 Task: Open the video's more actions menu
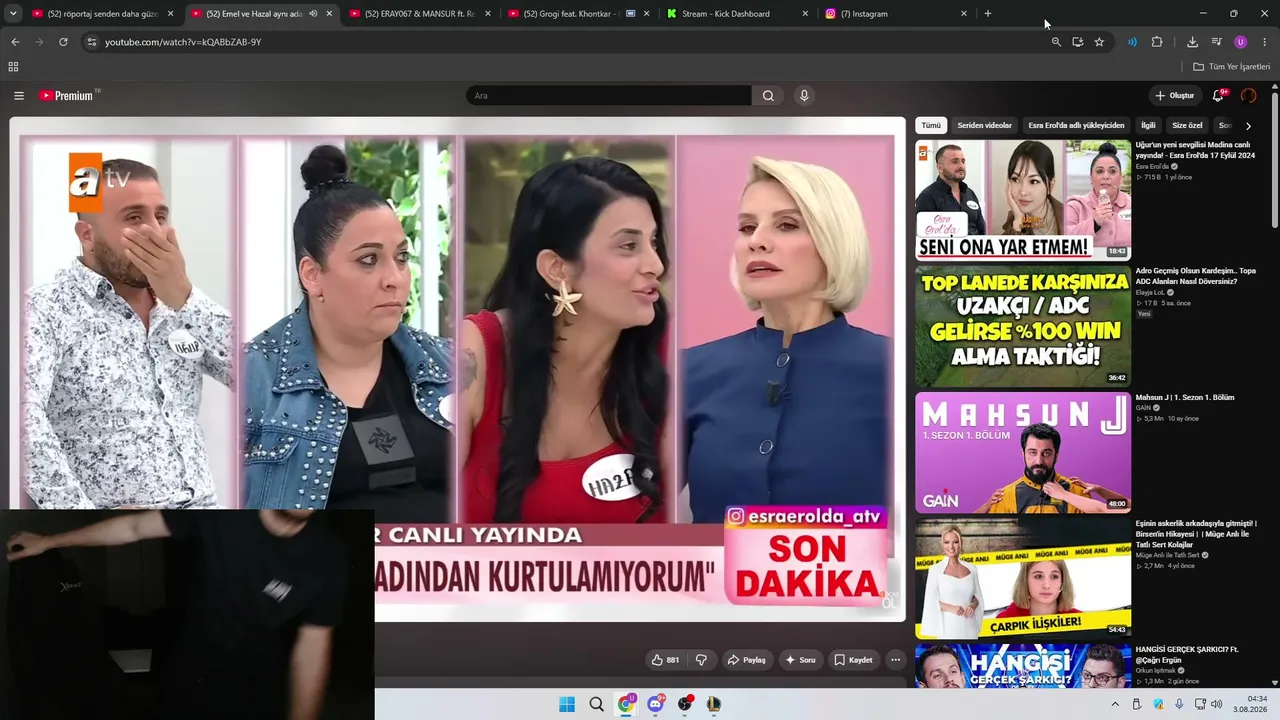click(896, 660)
